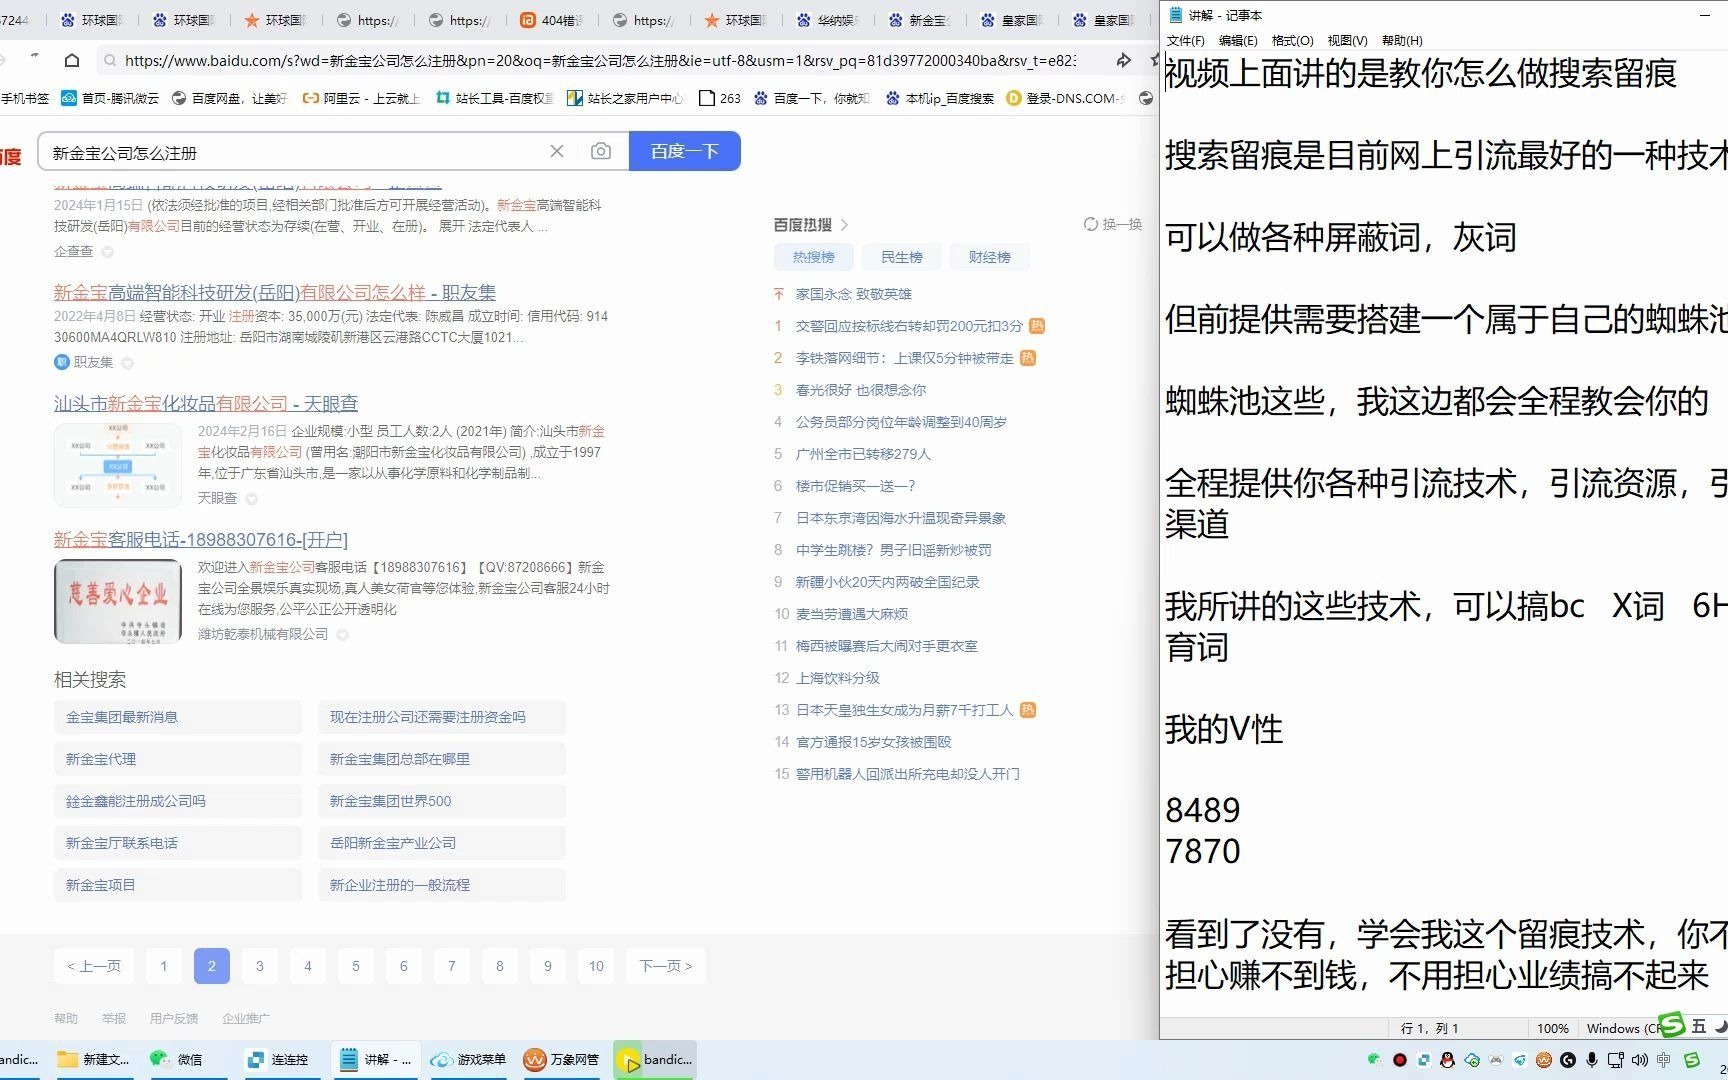Switch to the 新金宝 browser tab
1728x1080 pixels.
click(918, 20)
